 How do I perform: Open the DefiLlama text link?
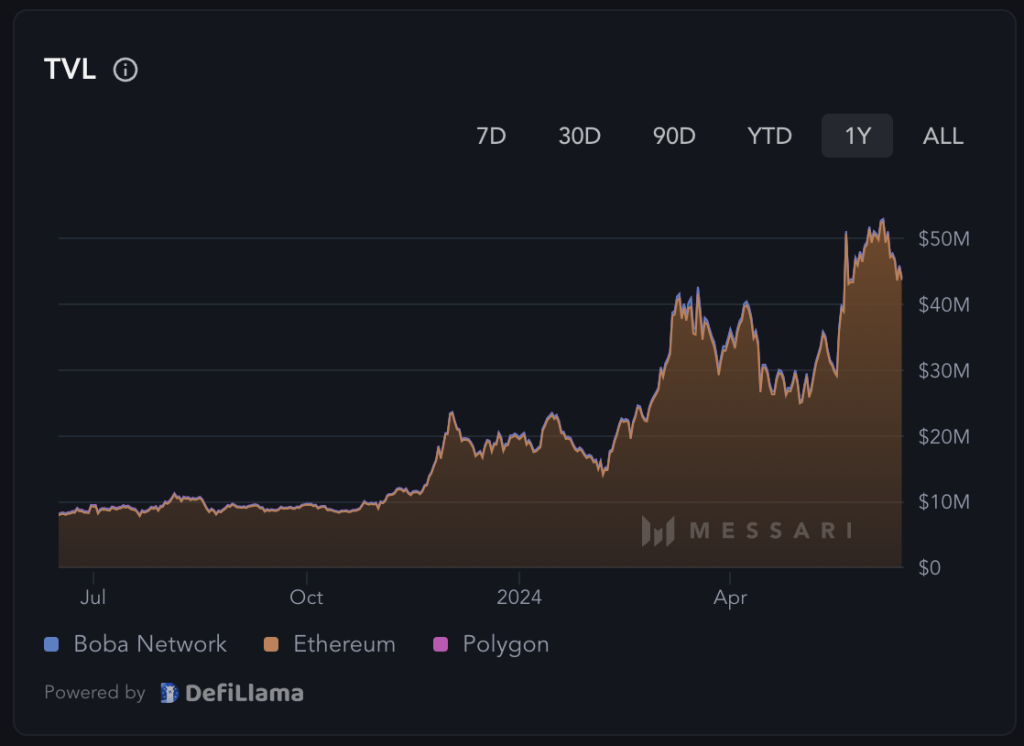(245, 692)
